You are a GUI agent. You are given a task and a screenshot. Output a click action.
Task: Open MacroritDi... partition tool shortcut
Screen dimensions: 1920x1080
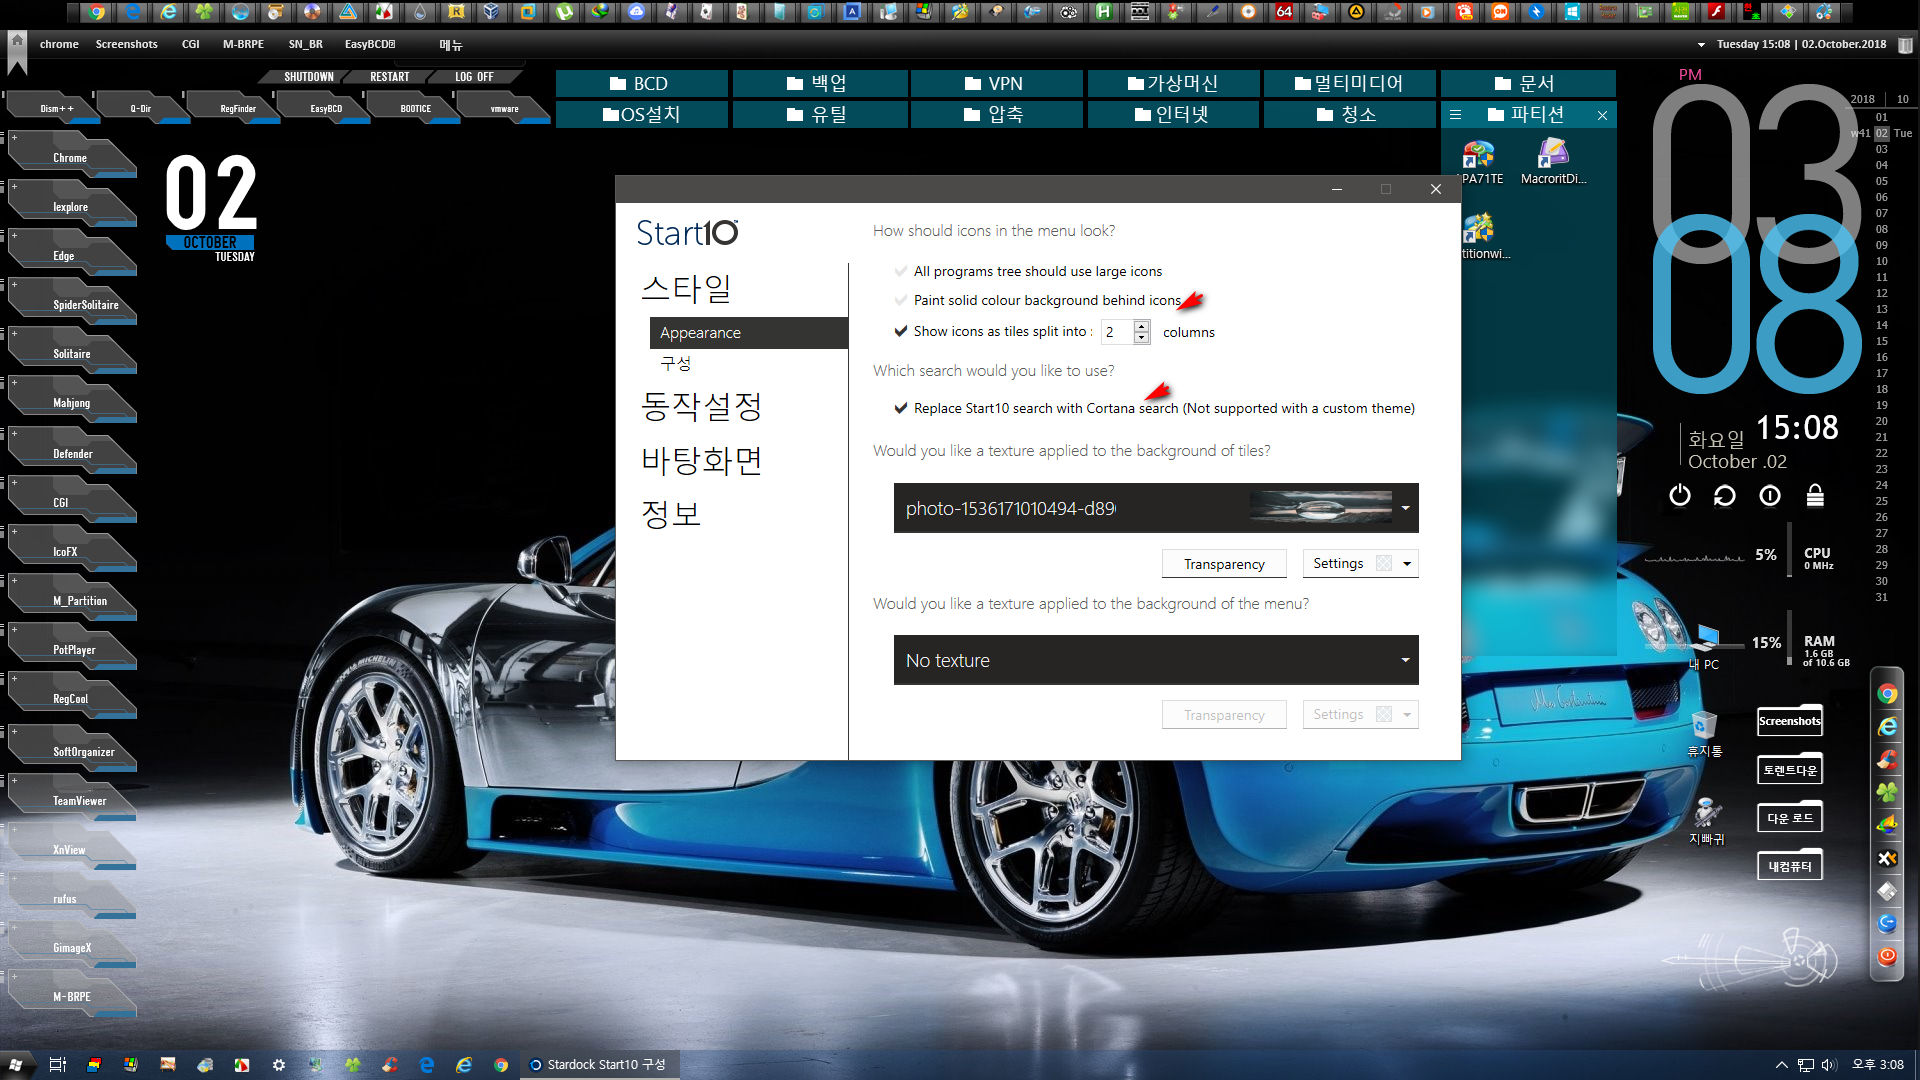click(1553, 160)
